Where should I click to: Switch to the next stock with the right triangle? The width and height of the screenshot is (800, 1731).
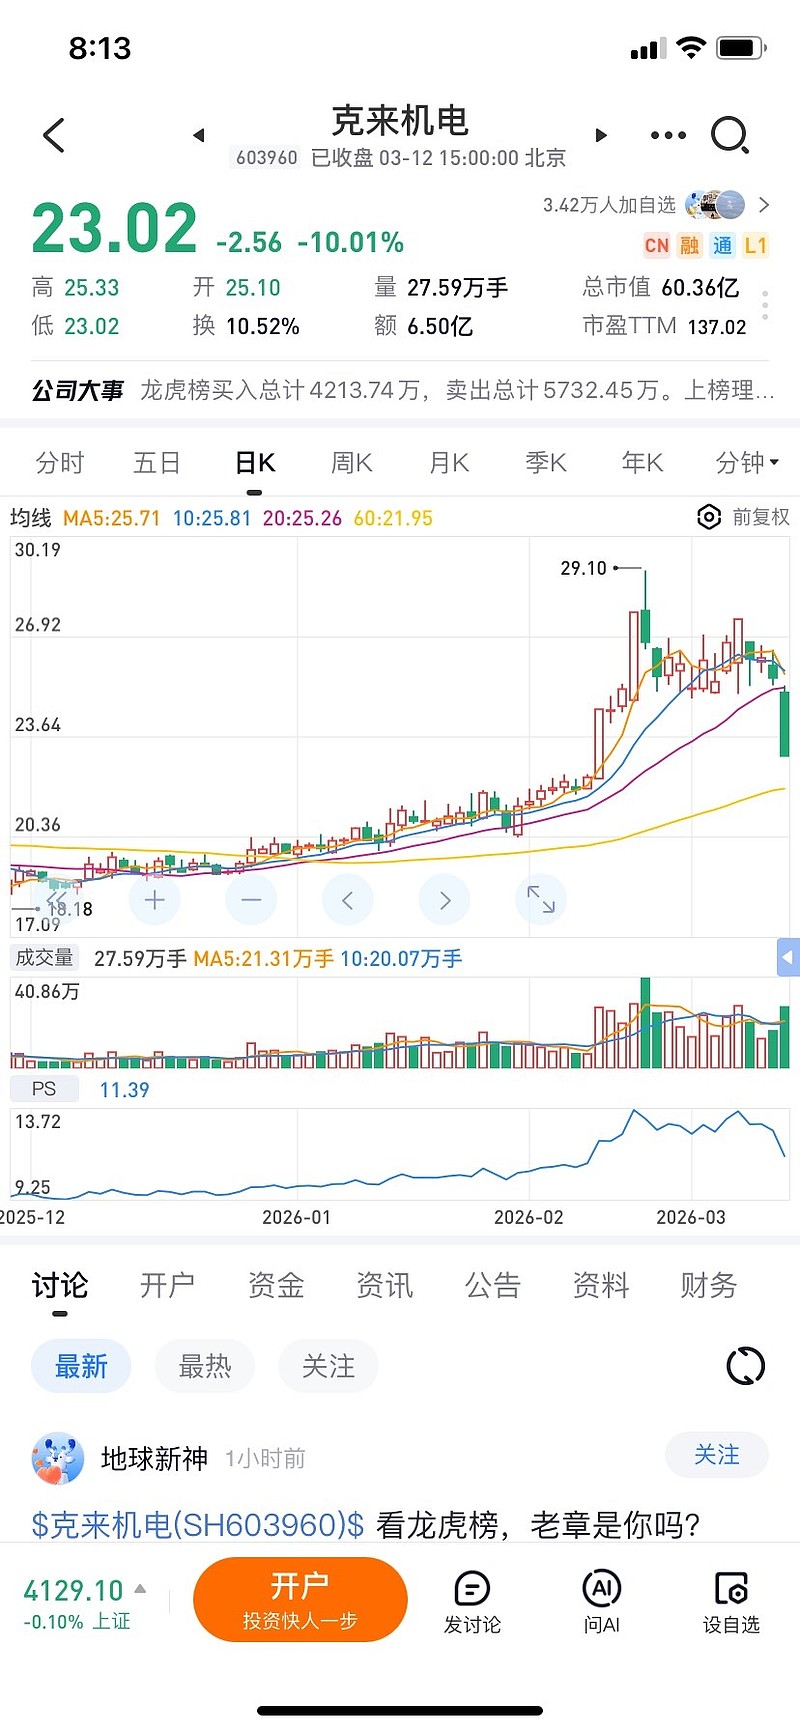tap(601, 135)
